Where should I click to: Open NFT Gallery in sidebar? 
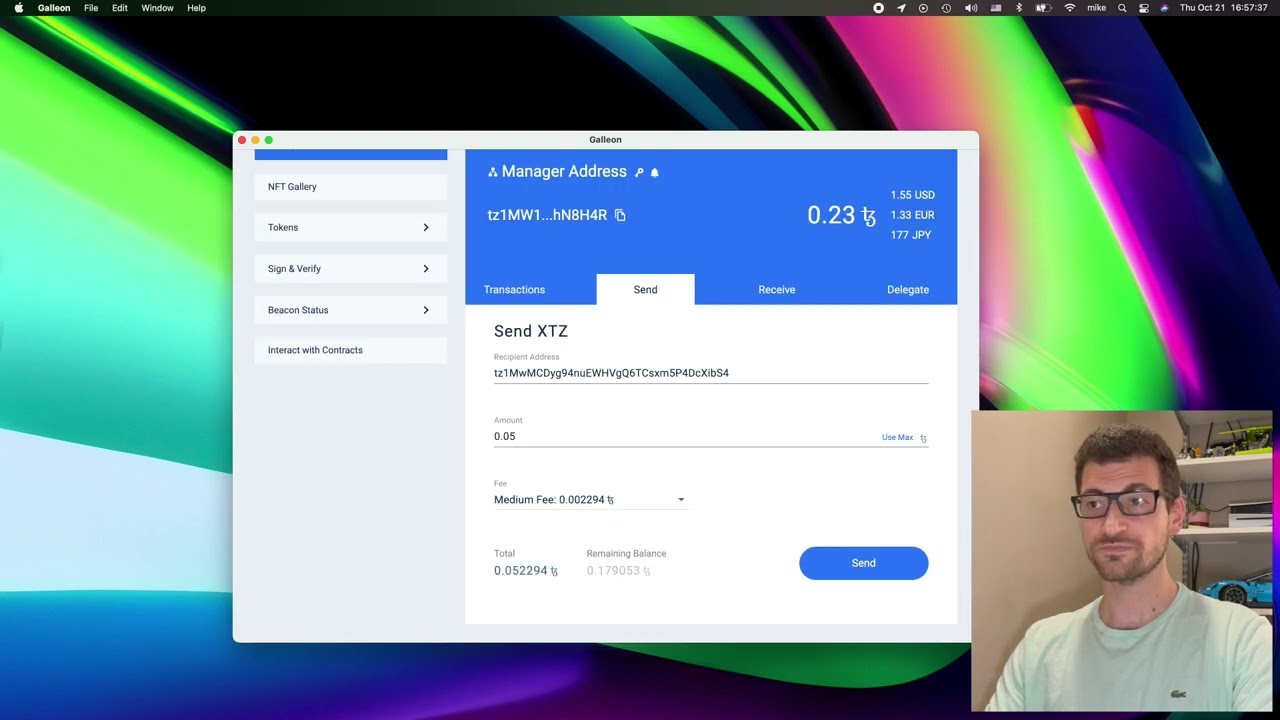pos(351,187)
